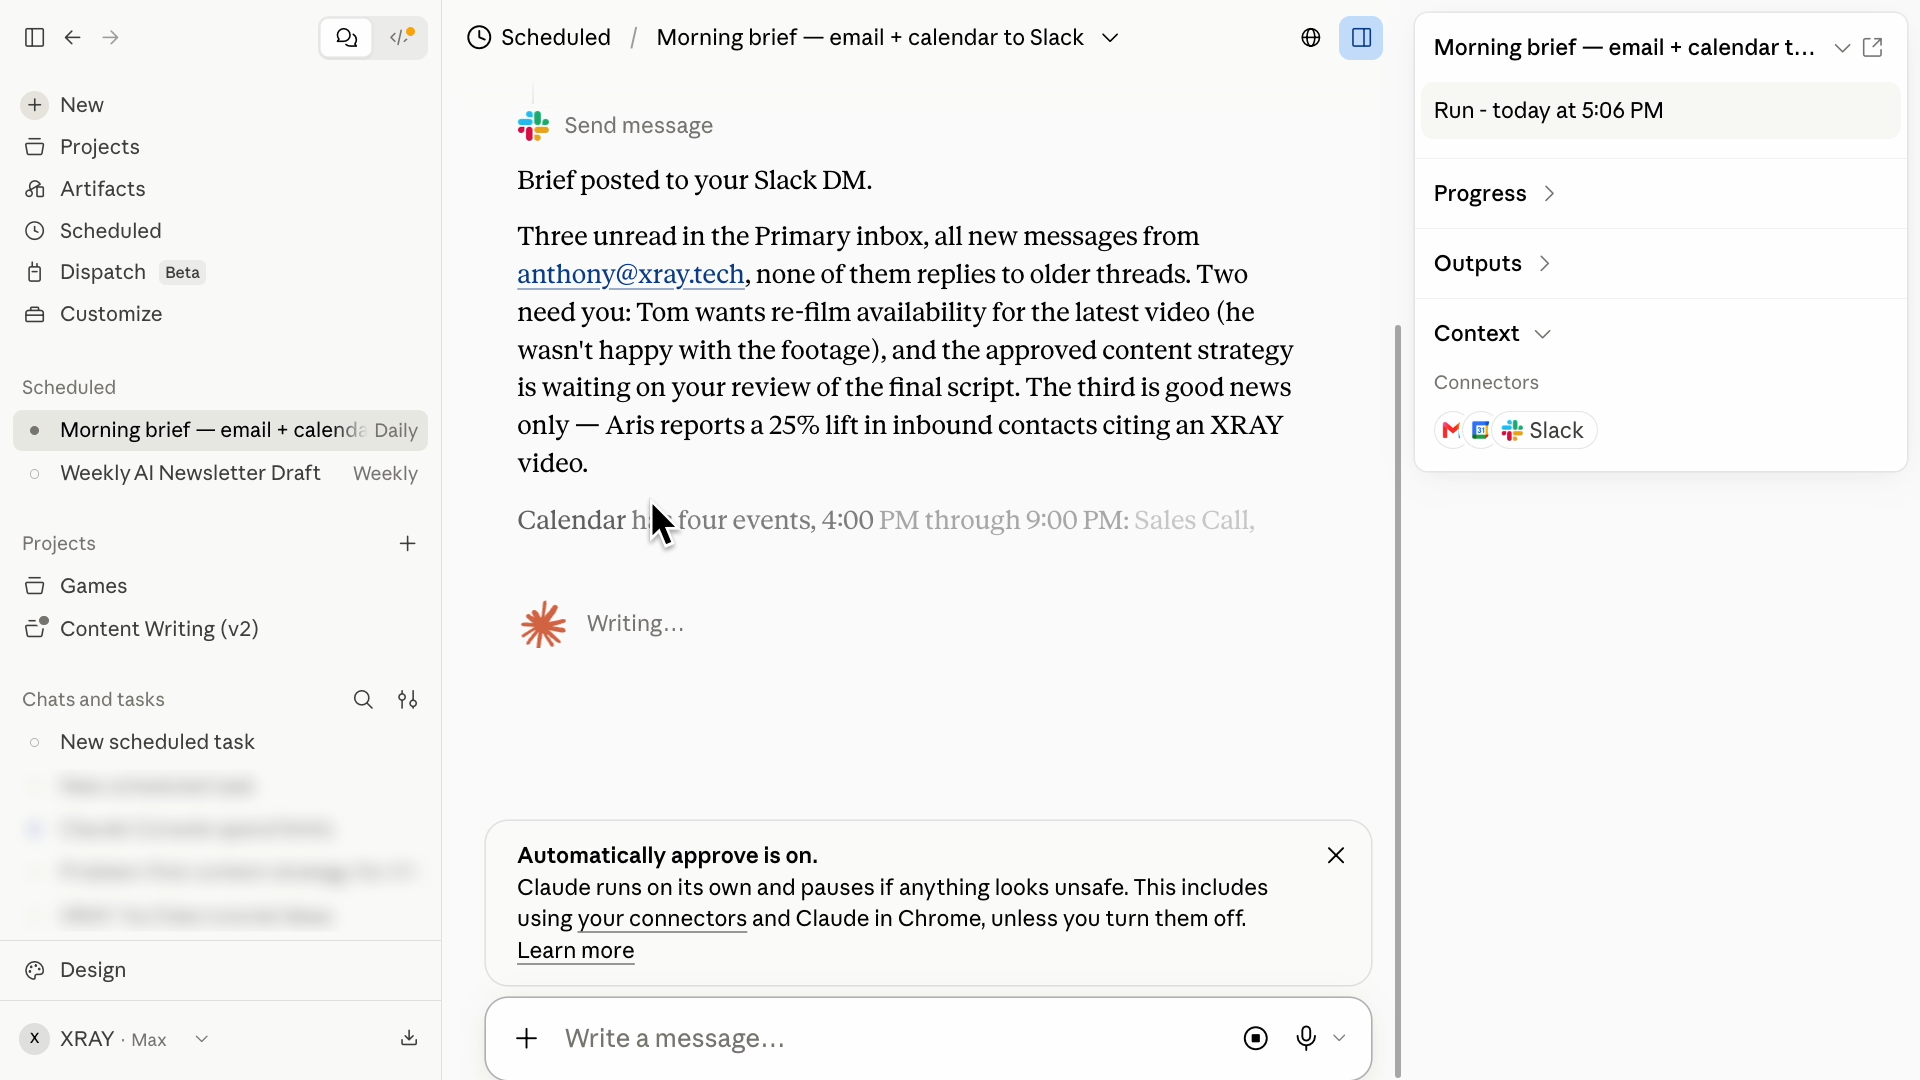Click the Gmail connector icon

pos(1451,431)
